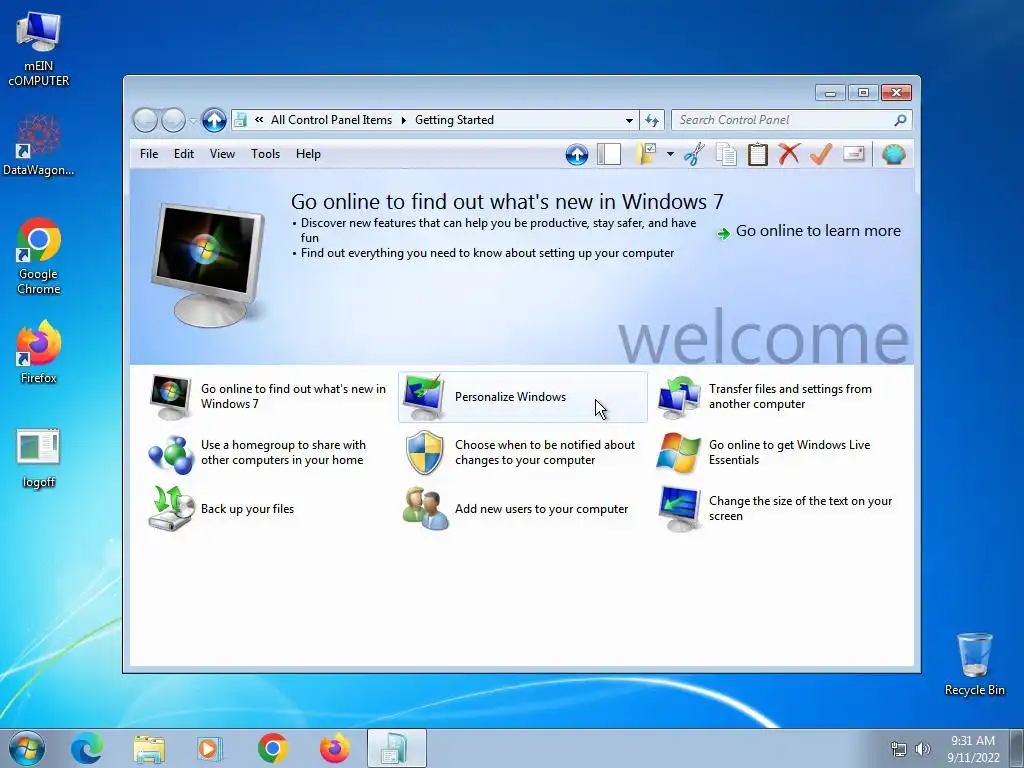Click the Back up your files drive icon
The image size is (1024, 768).
[170, 509]
